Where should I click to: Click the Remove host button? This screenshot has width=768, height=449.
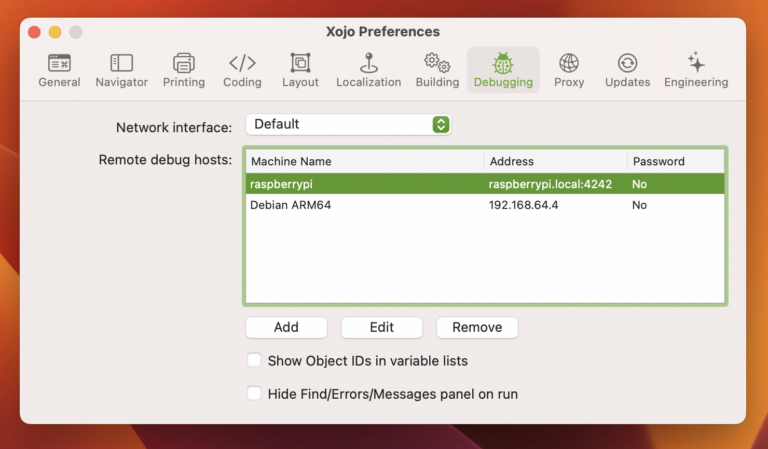[477, 327]
